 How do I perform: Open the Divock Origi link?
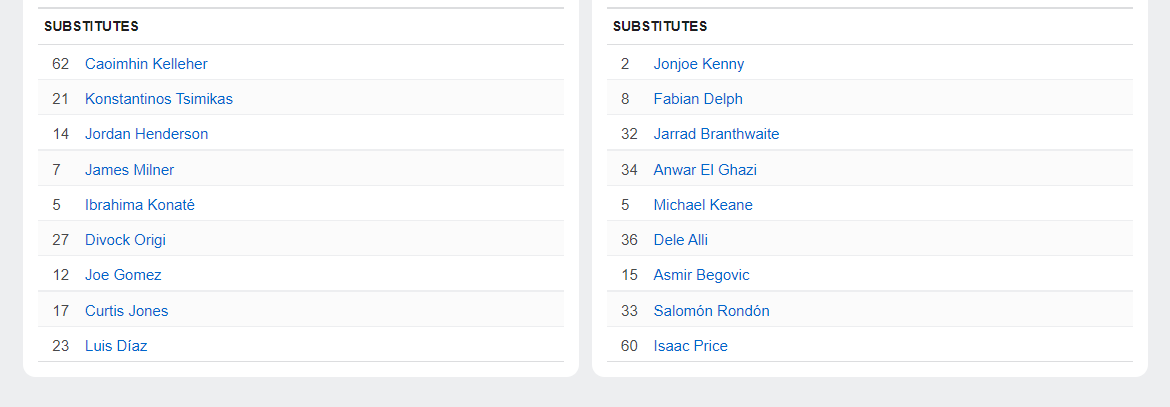125,240
